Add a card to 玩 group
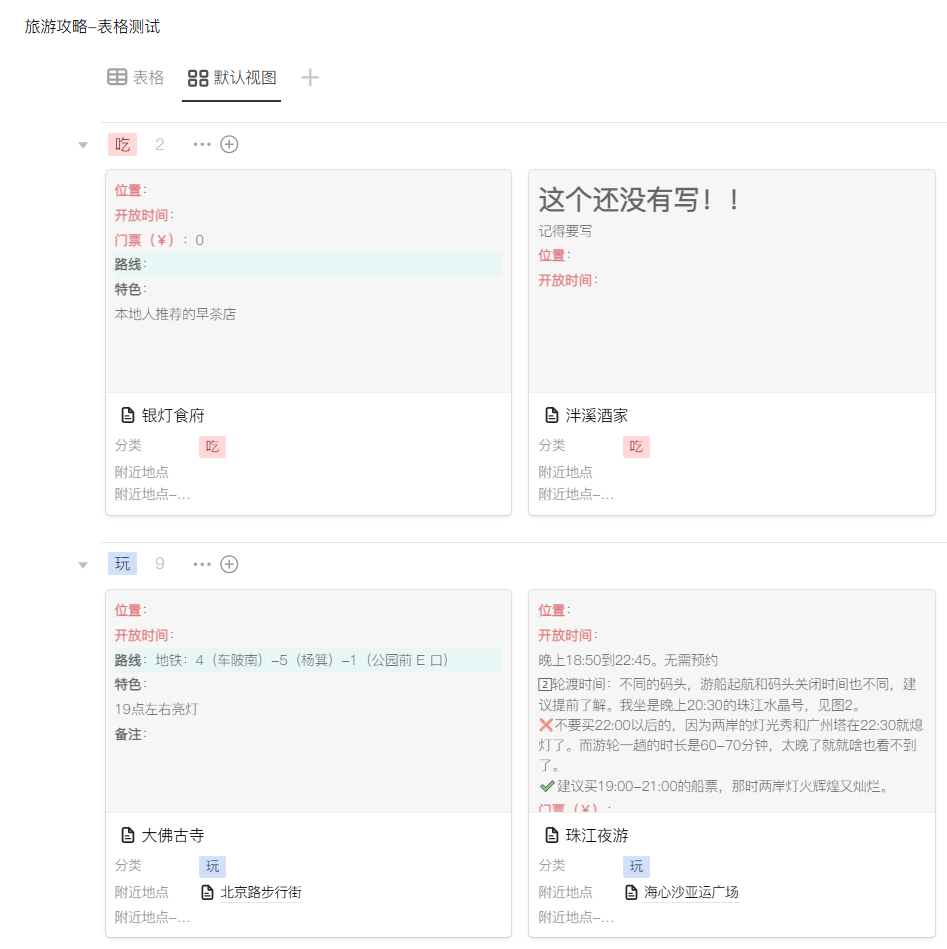 point(229,565)
